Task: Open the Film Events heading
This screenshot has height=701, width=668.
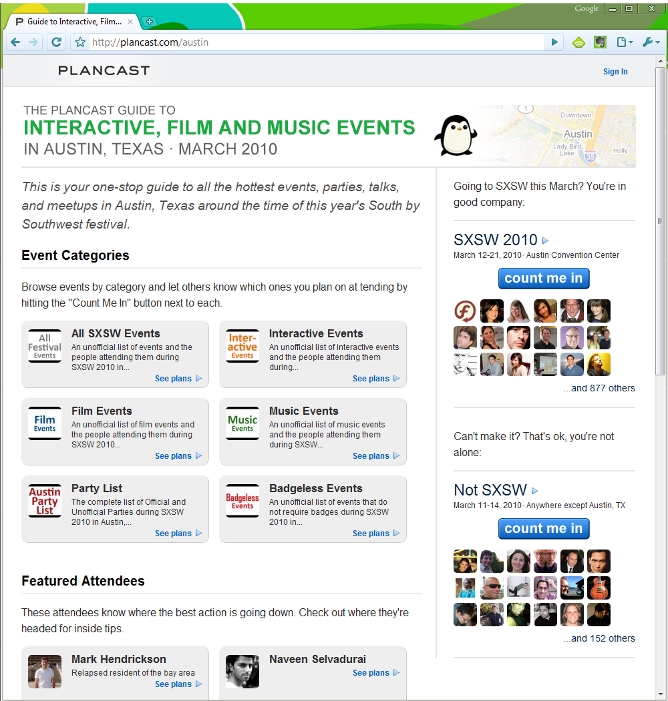Action: point(102,411)
